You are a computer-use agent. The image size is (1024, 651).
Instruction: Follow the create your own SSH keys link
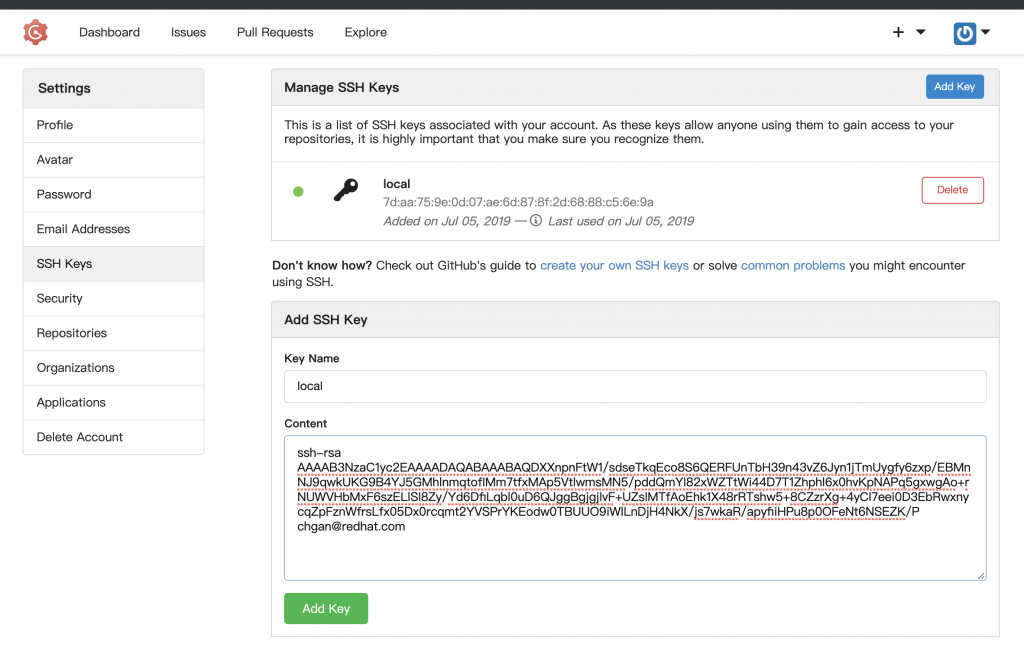614,266
